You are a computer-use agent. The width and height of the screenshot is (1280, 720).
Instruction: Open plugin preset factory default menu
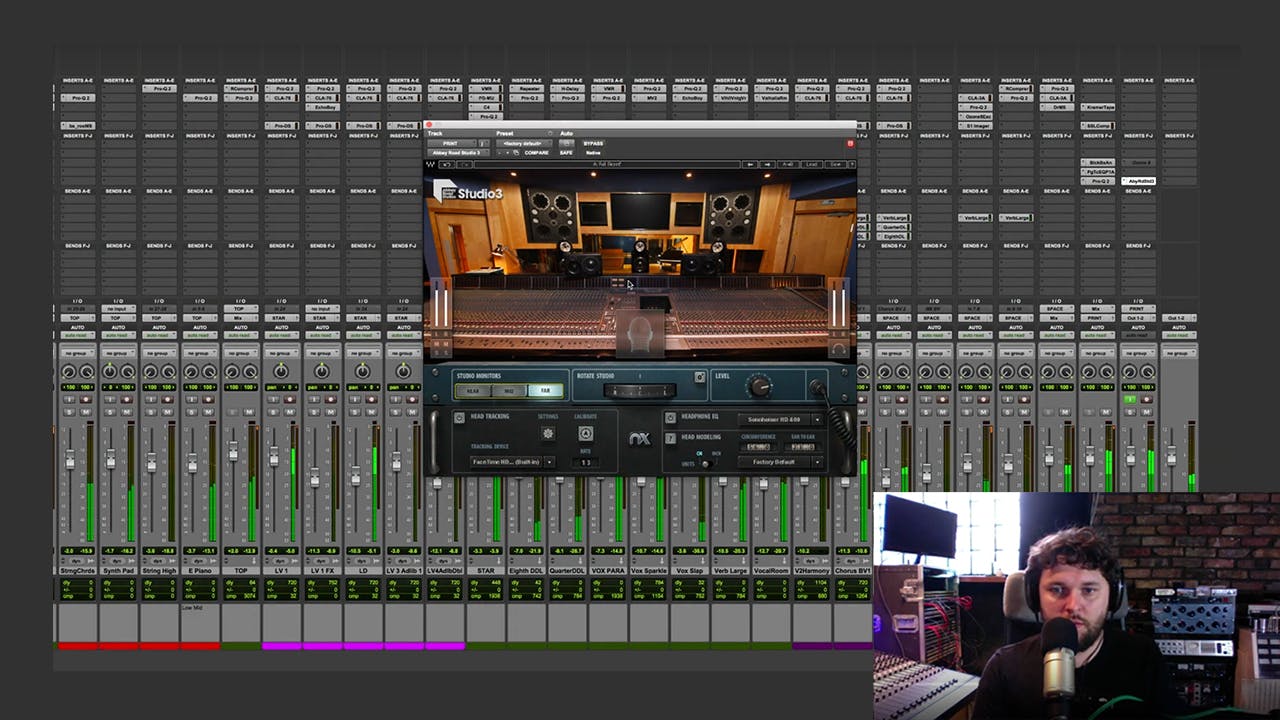click(x=524, y=144)
